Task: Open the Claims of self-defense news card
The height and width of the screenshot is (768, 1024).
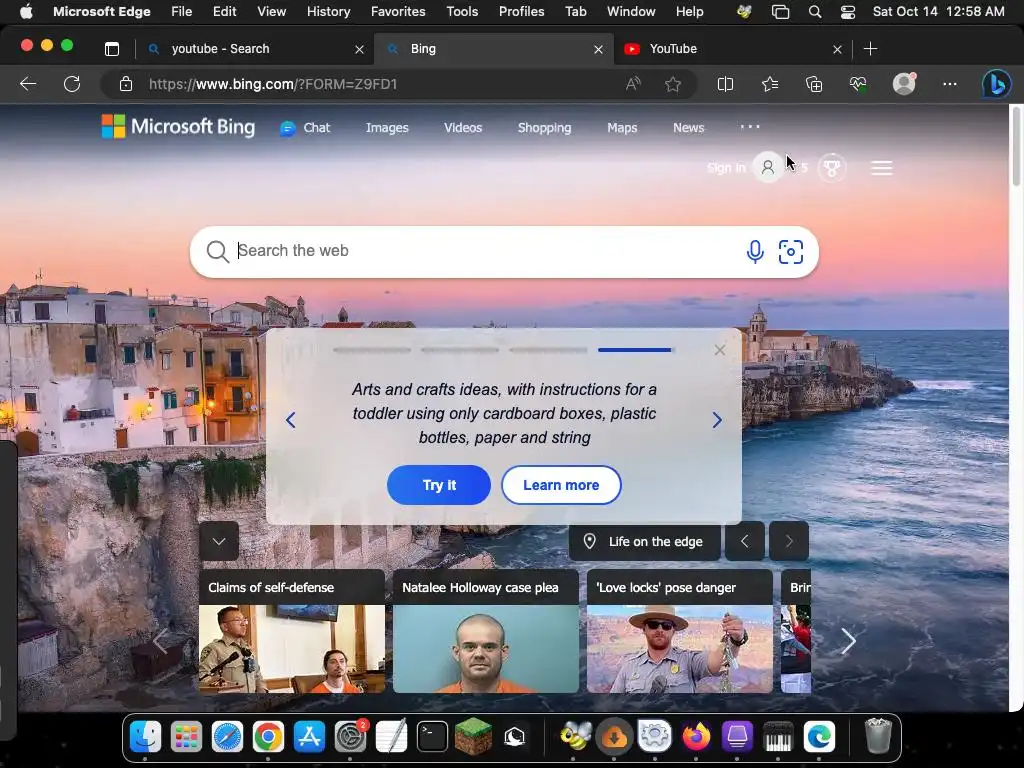Action: (292, 631)
